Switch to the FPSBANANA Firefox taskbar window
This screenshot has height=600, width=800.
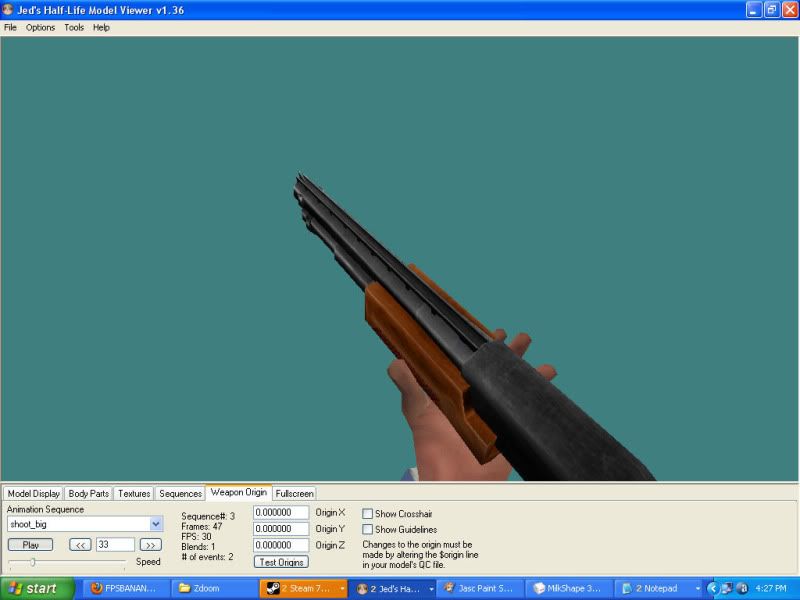(126, 588)
